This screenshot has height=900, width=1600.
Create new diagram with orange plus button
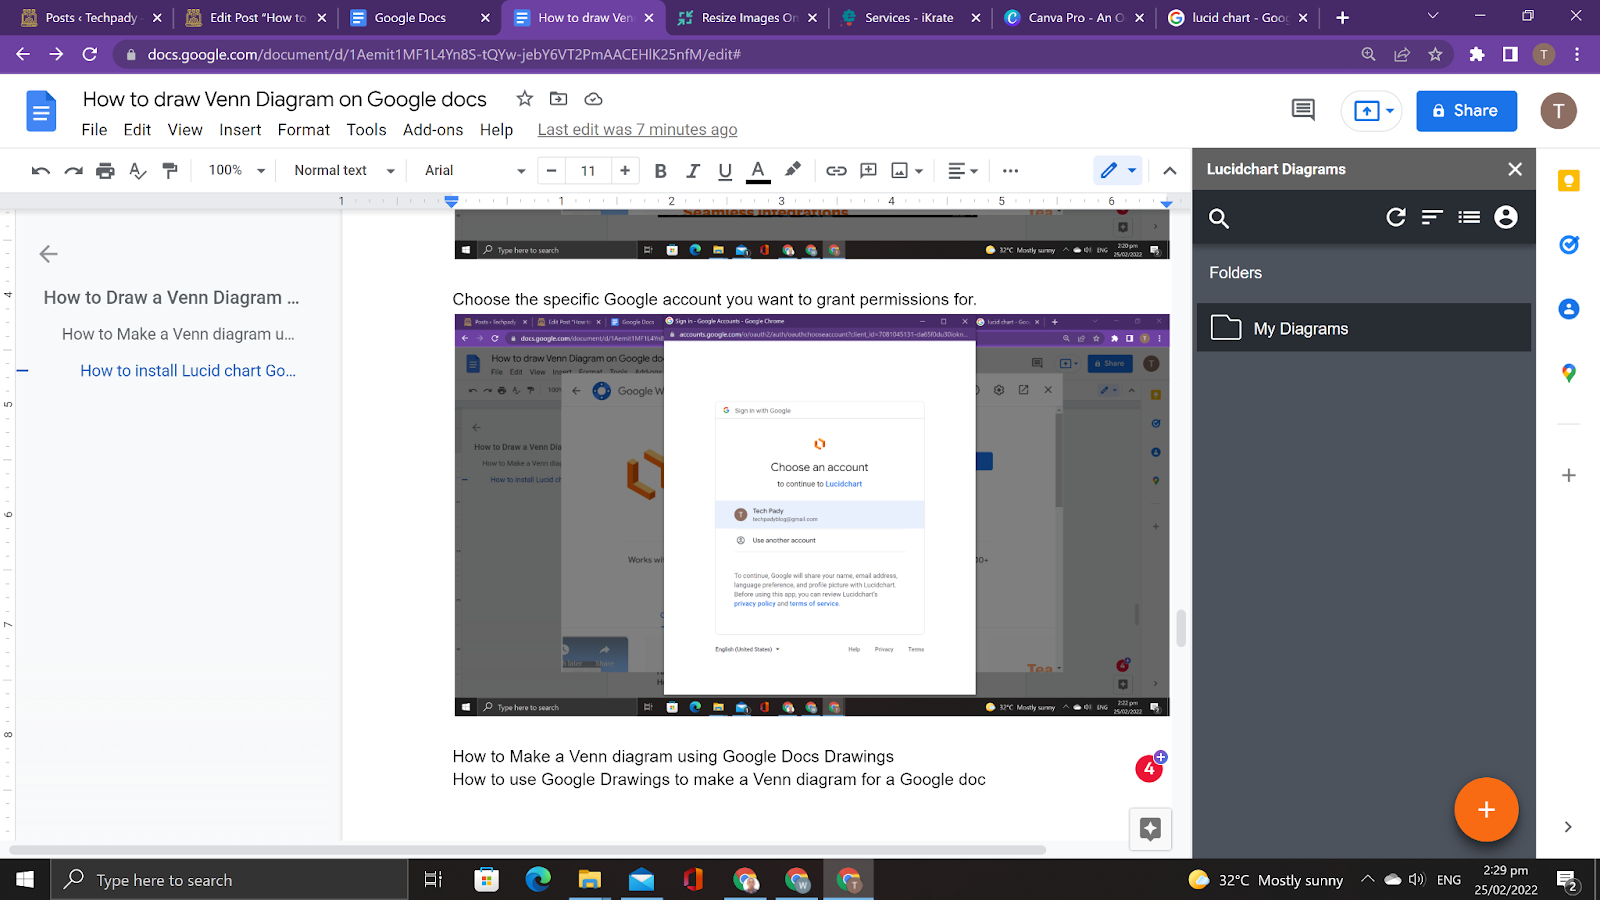coord(1486,810)
